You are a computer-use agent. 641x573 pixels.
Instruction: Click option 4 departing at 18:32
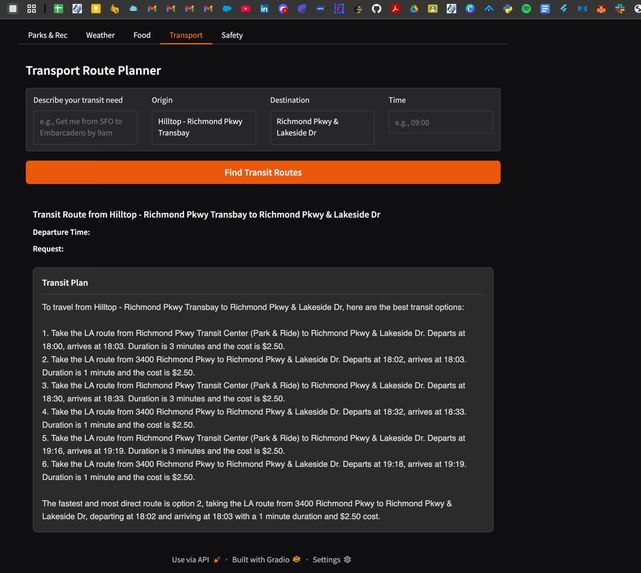coord(254,418)
